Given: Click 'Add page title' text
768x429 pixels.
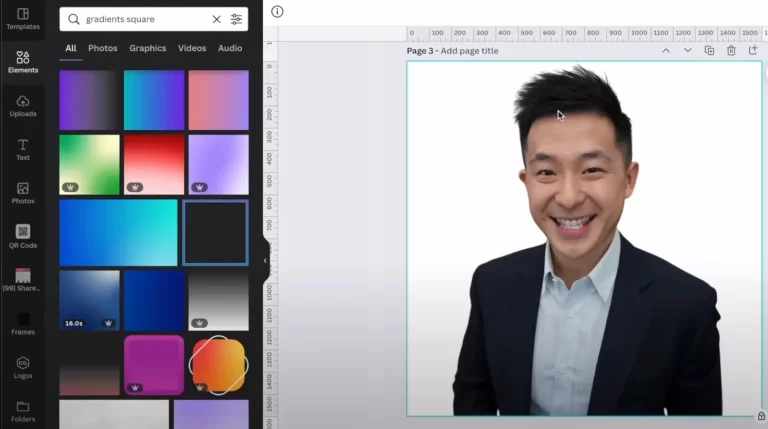Looking at the screenshot, I should coord(469,51).
